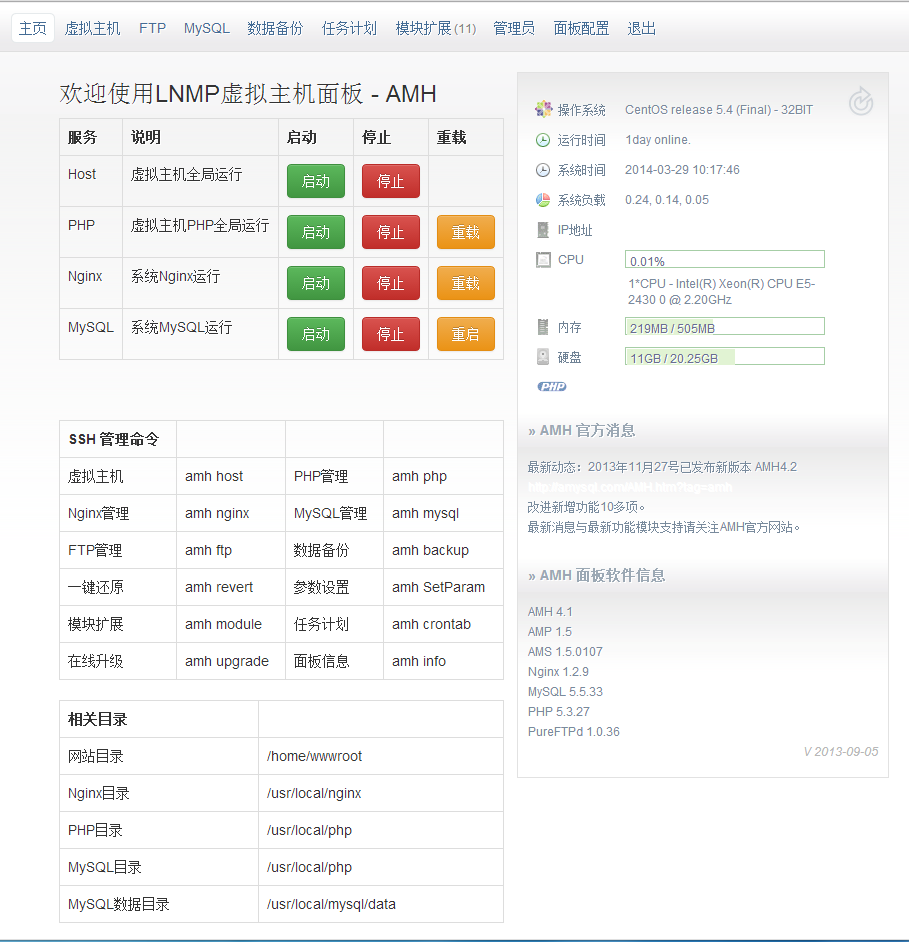This screenshot has height=942, width=909.
Task: Click the hard disk icon beside 硬盘
Action: click(x=543, y=357)
